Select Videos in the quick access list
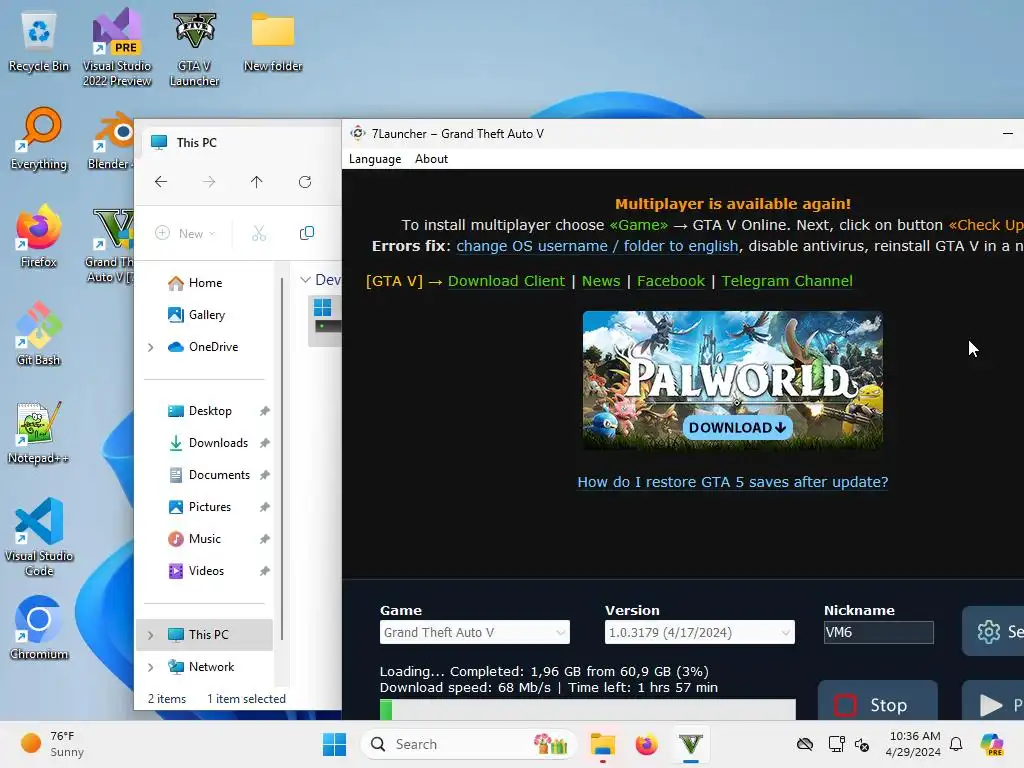The width and height of the screenshot is (1024, 768). (204, 571)
